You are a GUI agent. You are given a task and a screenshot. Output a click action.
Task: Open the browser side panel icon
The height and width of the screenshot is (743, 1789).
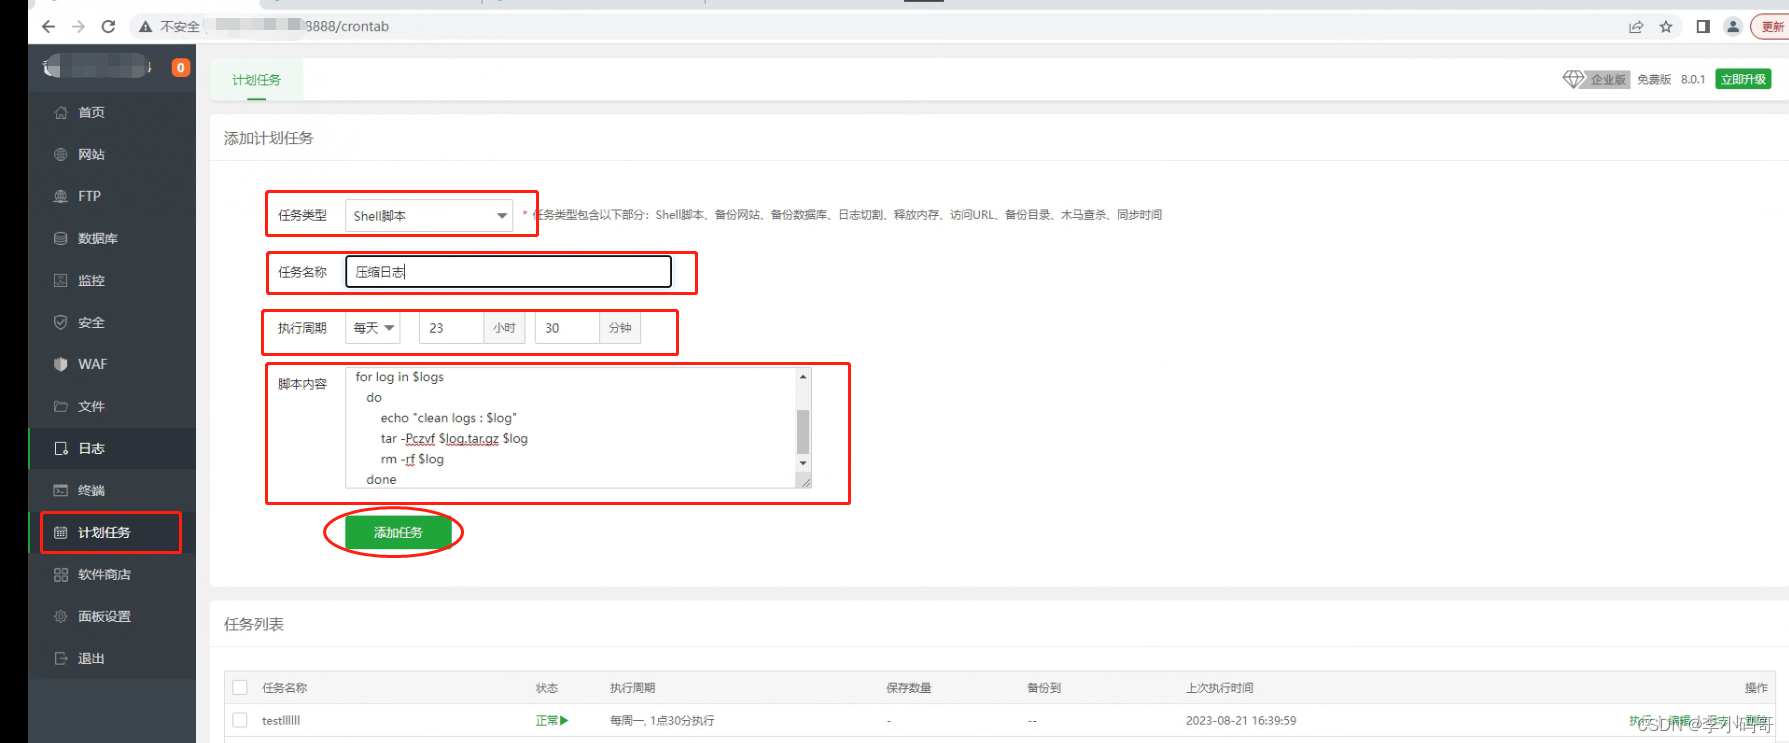coord(1703,27)
